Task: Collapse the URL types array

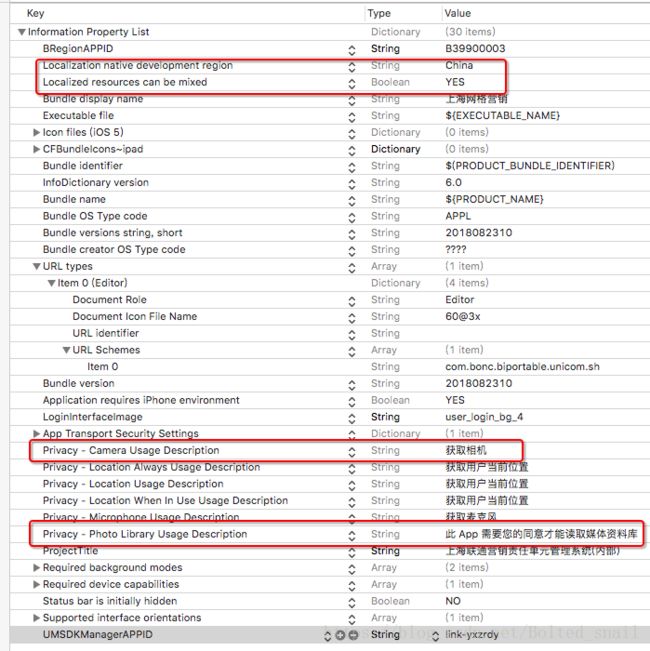Action: coord(37,267)
